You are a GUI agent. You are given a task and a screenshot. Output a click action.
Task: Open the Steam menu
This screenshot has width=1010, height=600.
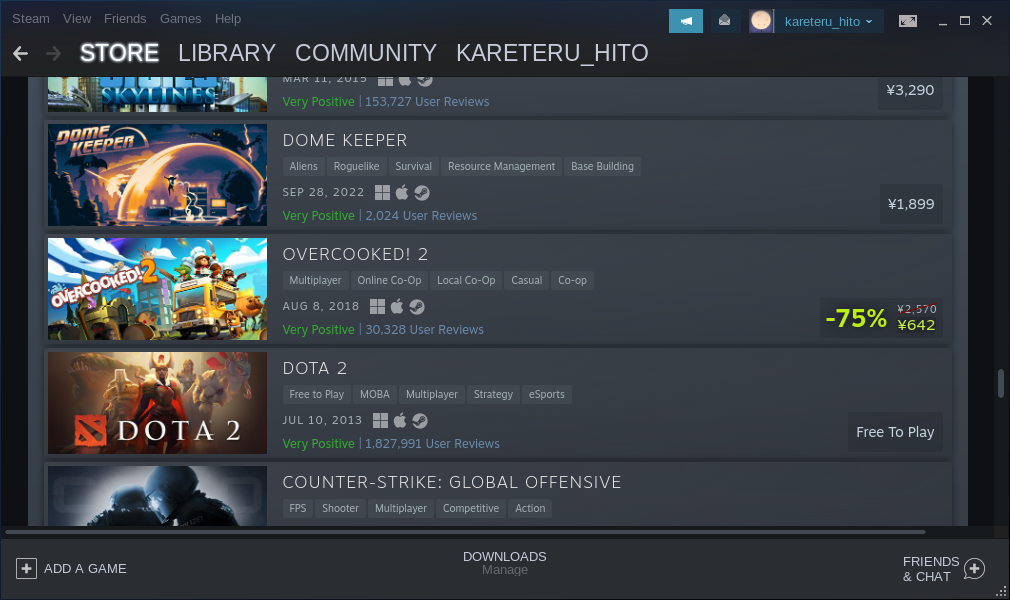pos(31,19)
